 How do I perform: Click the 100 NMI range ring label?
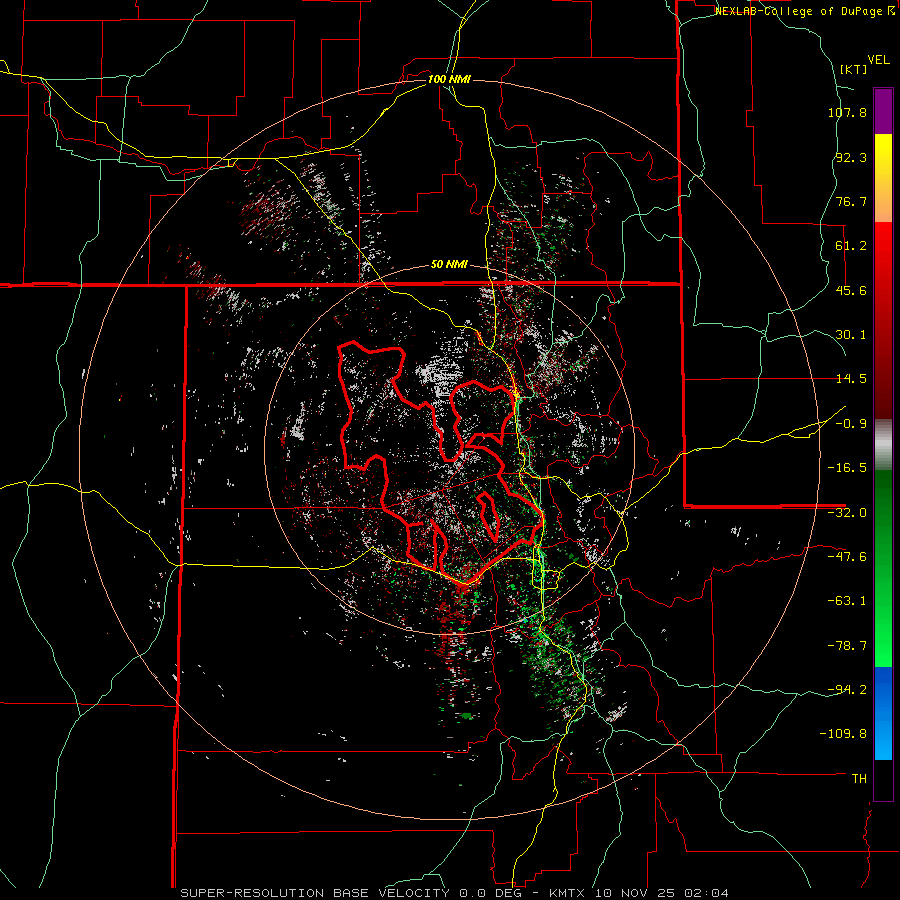coord(449,79)
